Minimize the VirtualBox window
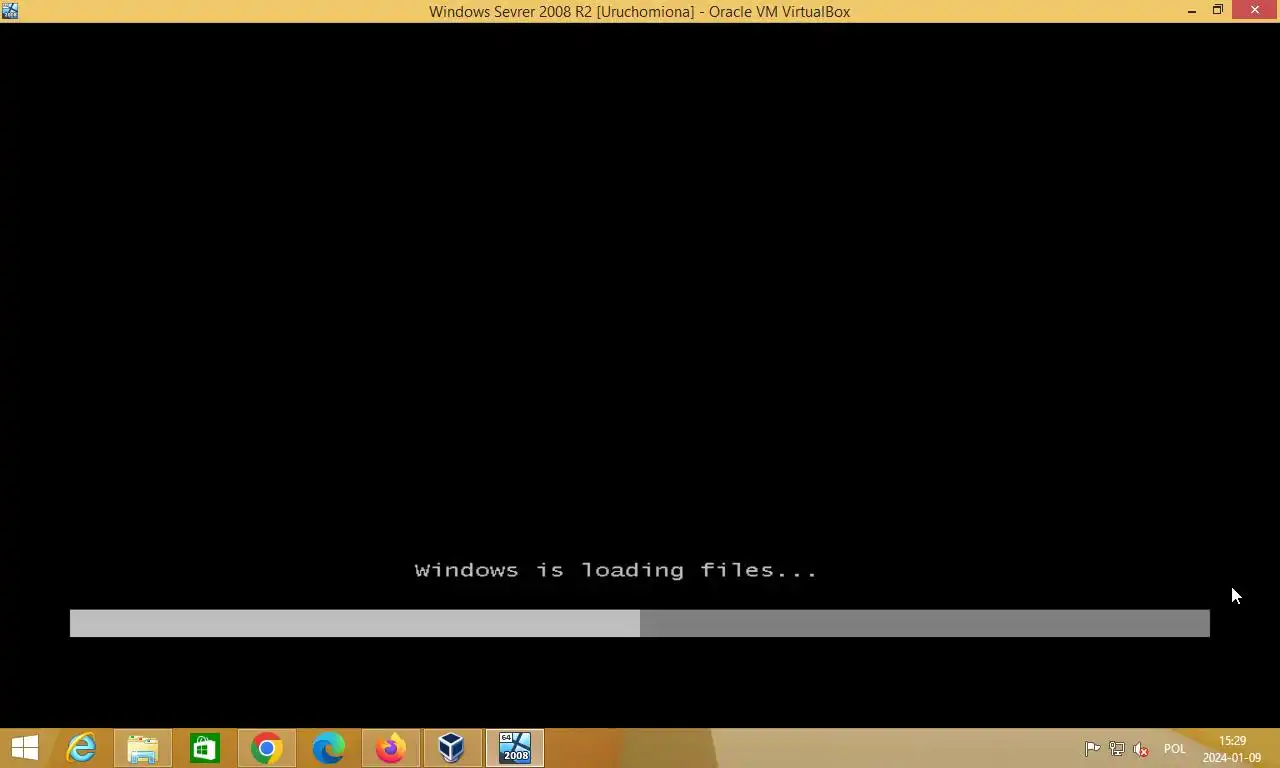This screenshot has width=1280, height=768. pos(1192,11)
